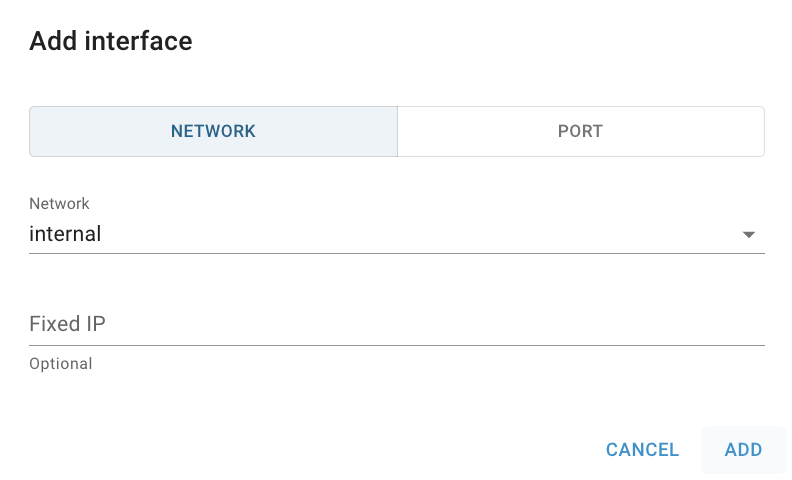Focus the Fixed IP input field
The image size is (792, 480).
pyautogui.click(x=396, y=324)
